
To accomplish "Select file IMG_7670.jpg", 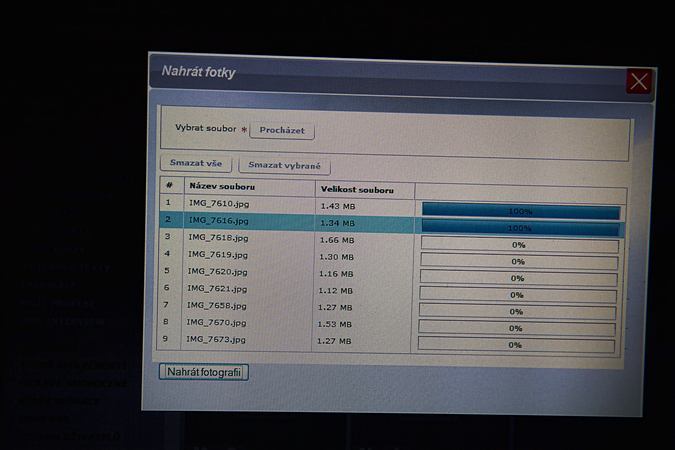I will (216, 323).
